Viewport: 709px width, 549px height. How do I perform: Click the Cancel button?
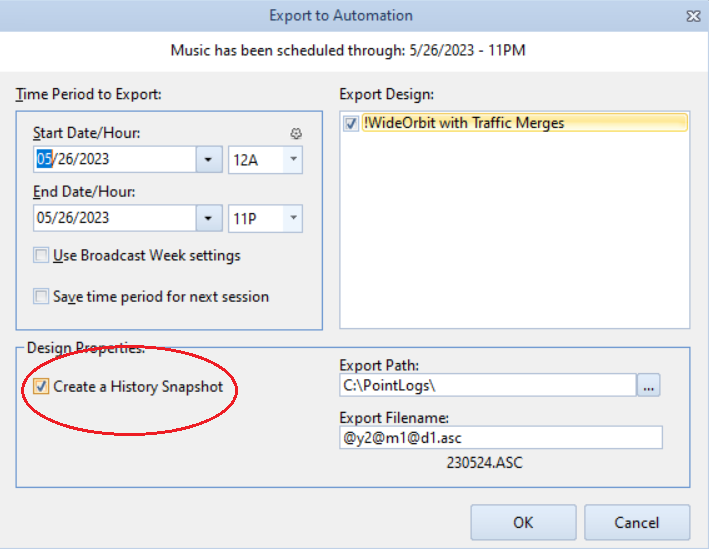pyautogui.click(x=637, y=522)
